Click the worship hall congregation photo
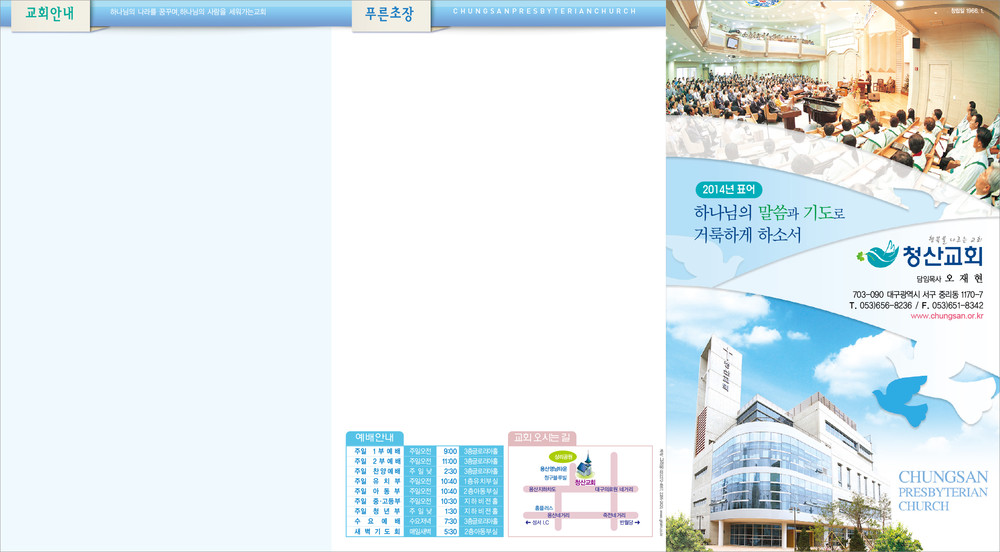 832,80
